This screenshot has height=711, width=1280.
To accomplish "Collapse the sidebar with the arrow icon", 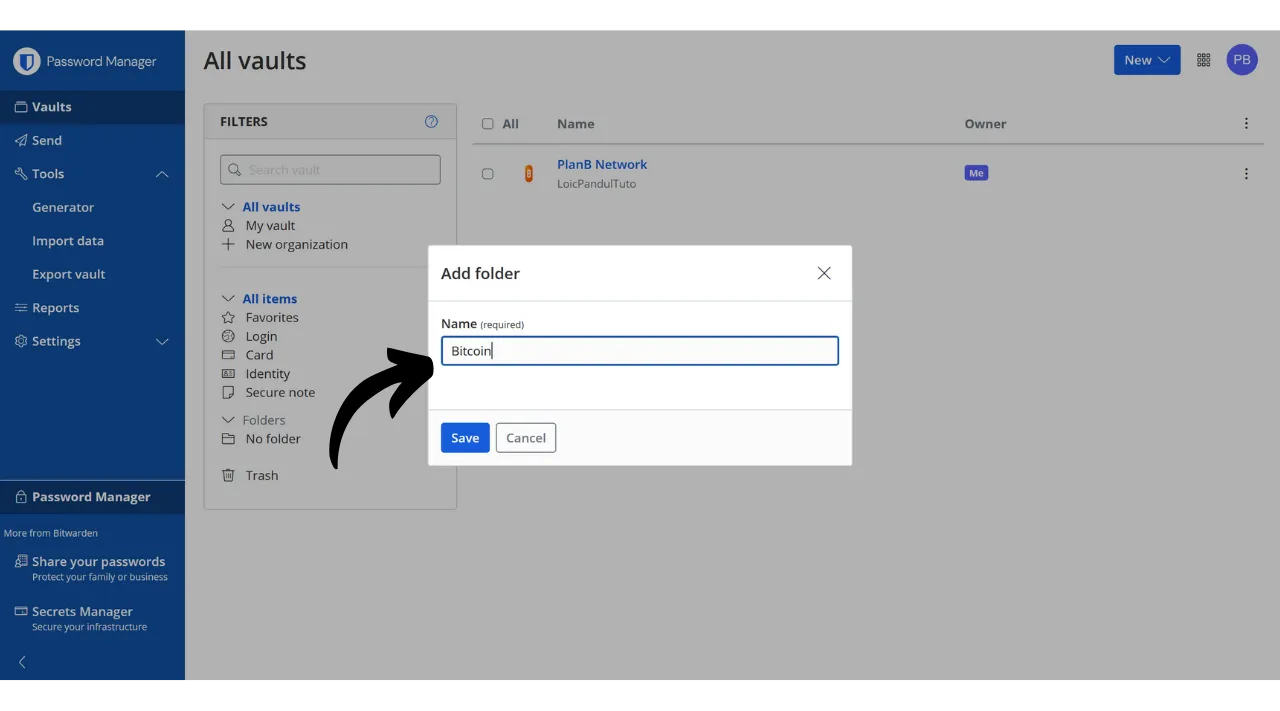I will [x=22, y=662].
